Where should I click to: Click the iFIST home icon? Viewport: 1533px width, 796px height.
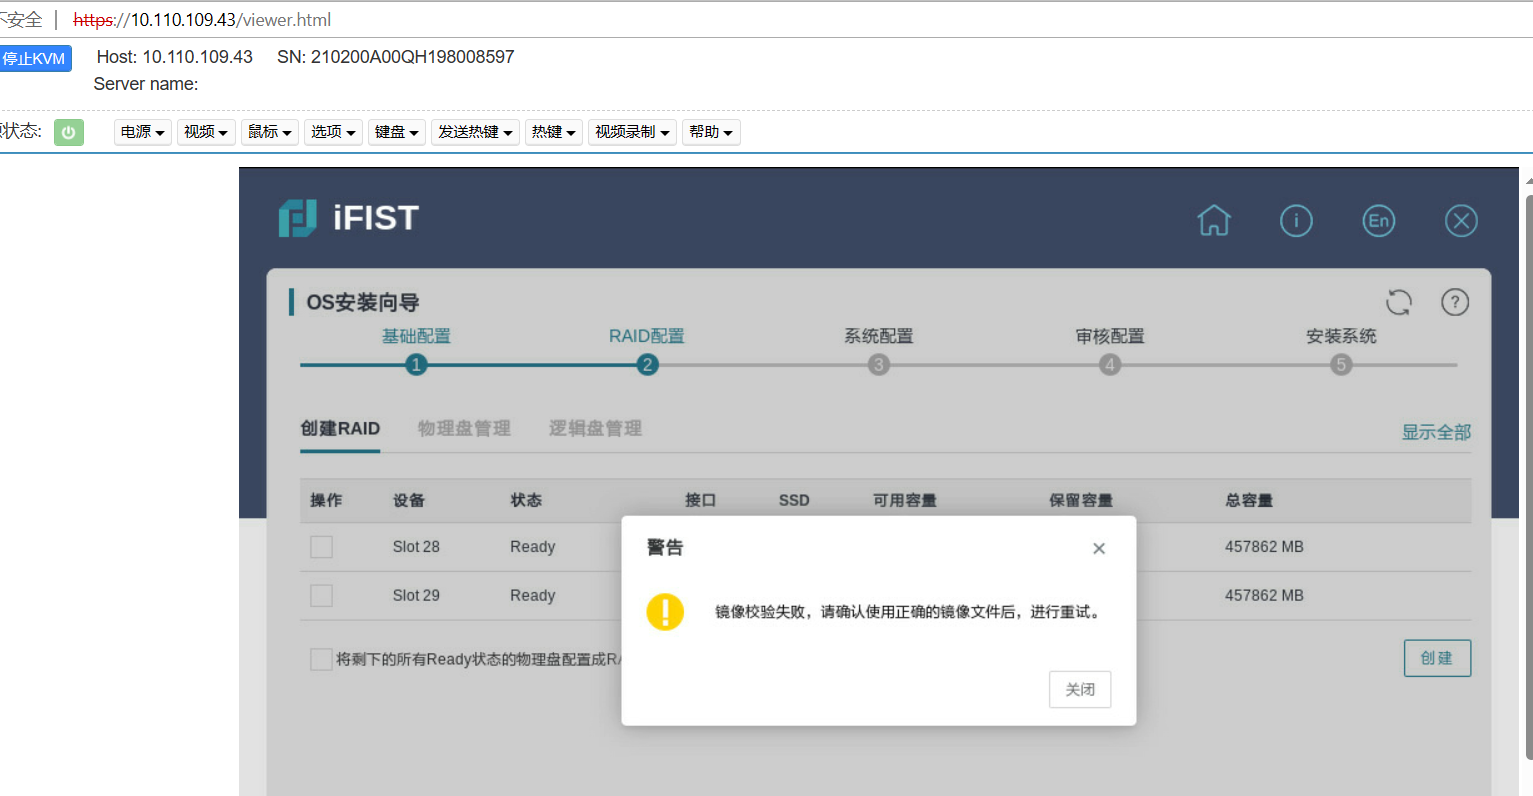[x=1214, y=220]
